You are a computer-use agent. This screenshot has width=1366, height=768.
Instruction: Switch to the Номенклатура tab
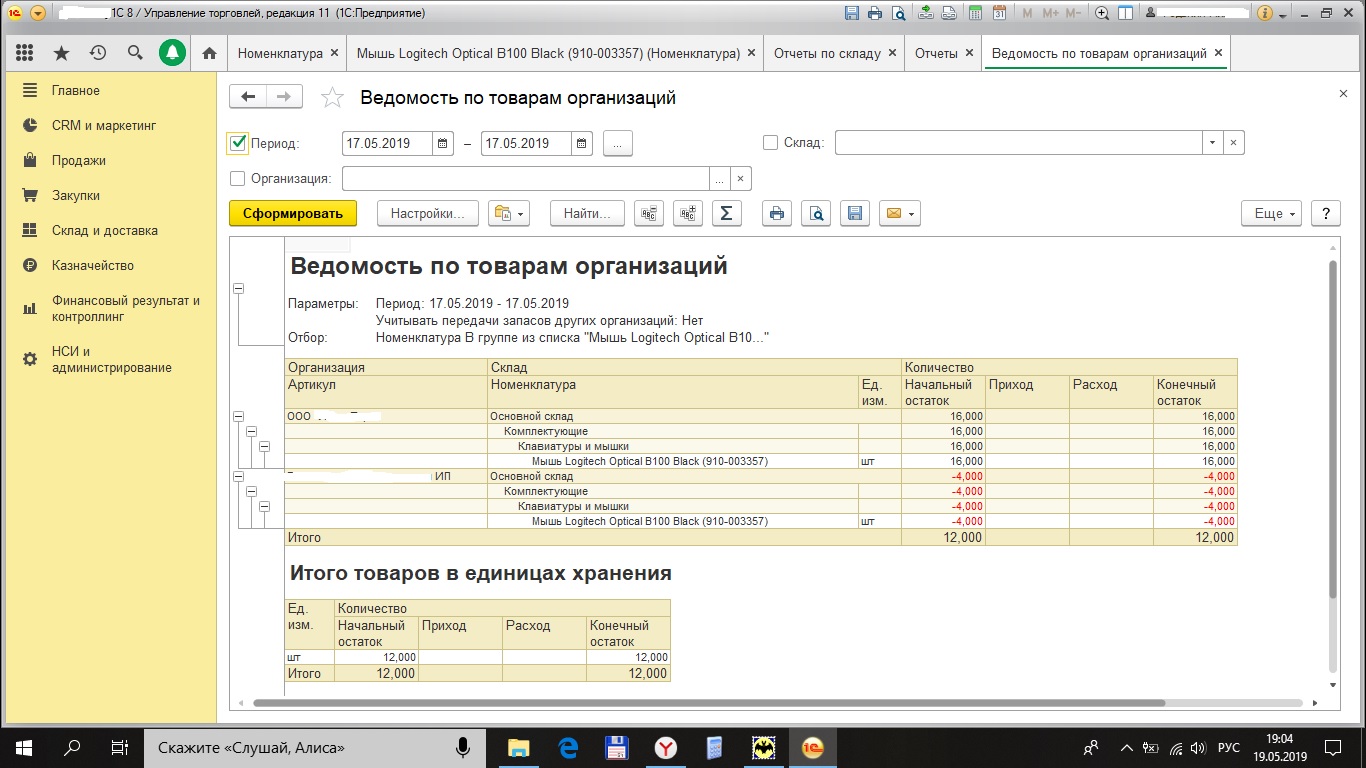280,53
